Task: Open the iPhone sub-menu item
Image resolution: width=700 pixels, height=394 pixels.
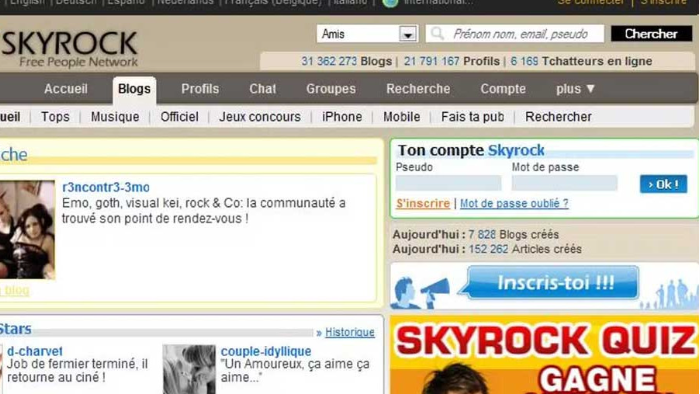Action: [x=342, y=117]
